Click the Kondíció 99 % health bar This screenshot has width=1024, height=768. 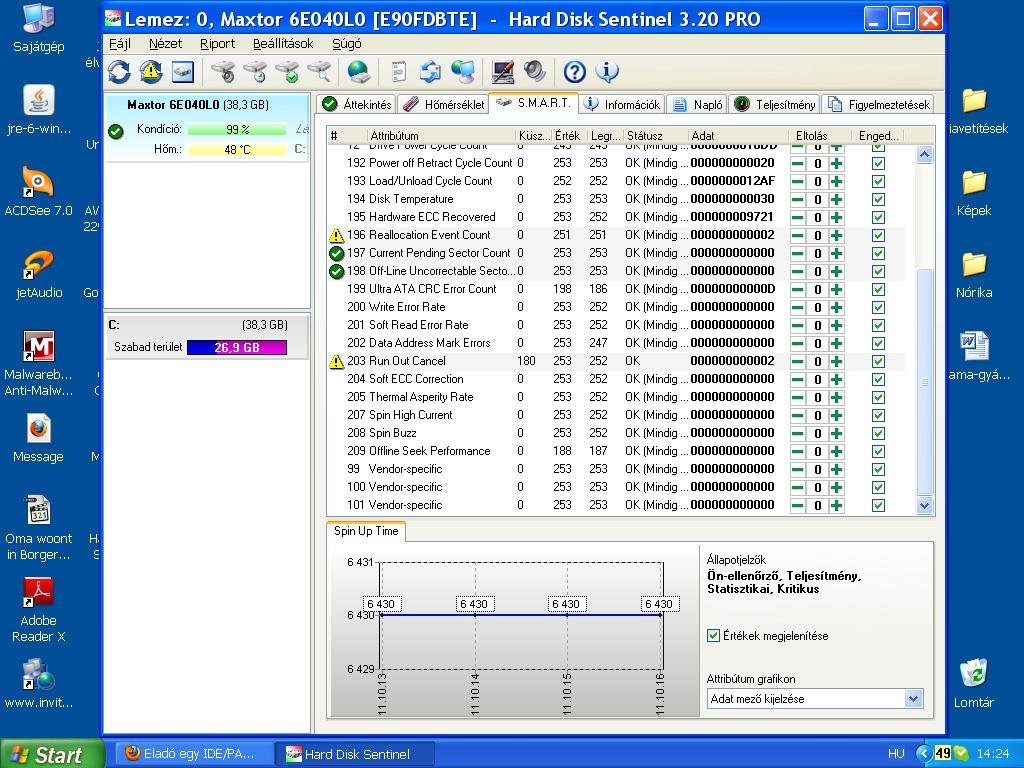[236, 129]
